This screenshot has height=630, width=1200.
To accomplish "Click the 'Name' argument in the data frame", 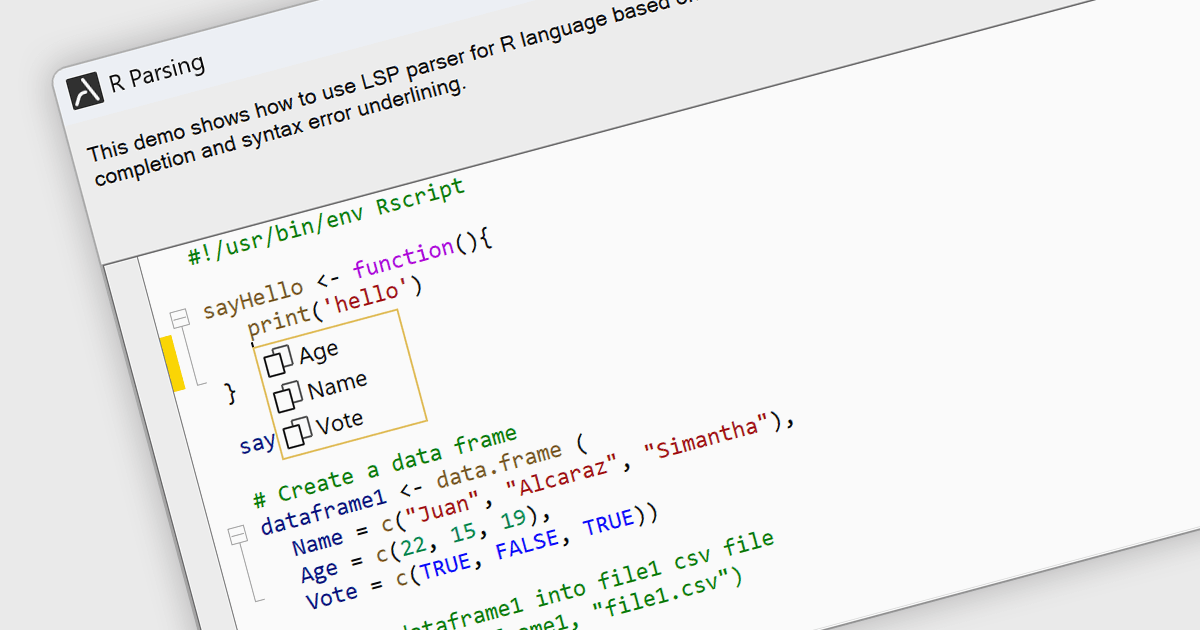I will click(x=317, y=541).
